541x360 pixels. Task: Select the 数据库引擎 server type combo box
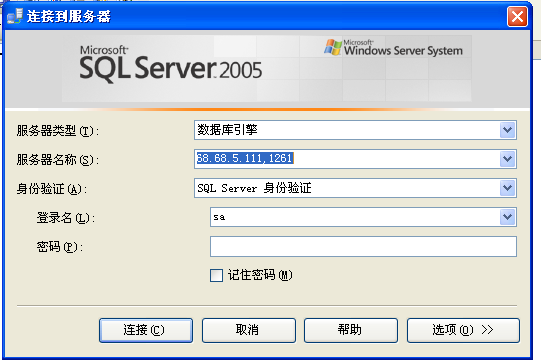pyautogui.click(x=355, y=130)
